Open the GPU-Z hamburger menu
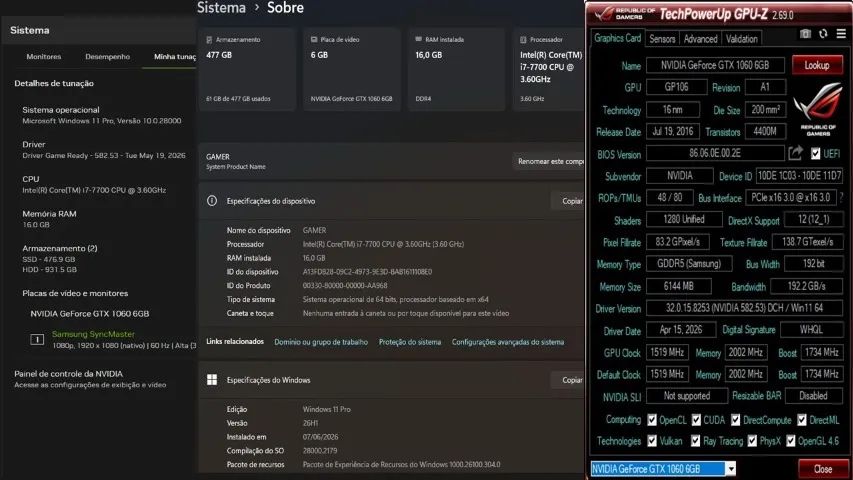The width and height of the screenshot is (853, 480). (841, 34)
